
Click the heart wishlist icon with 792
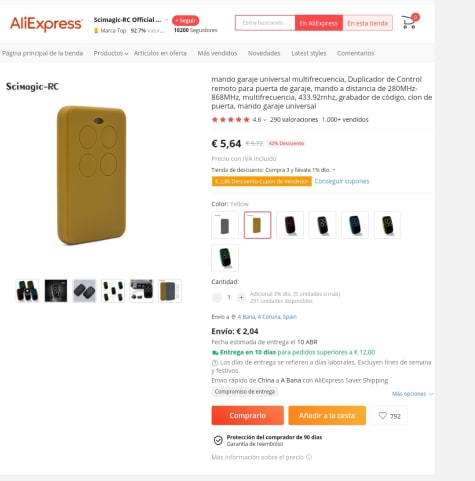pos(383,415)
